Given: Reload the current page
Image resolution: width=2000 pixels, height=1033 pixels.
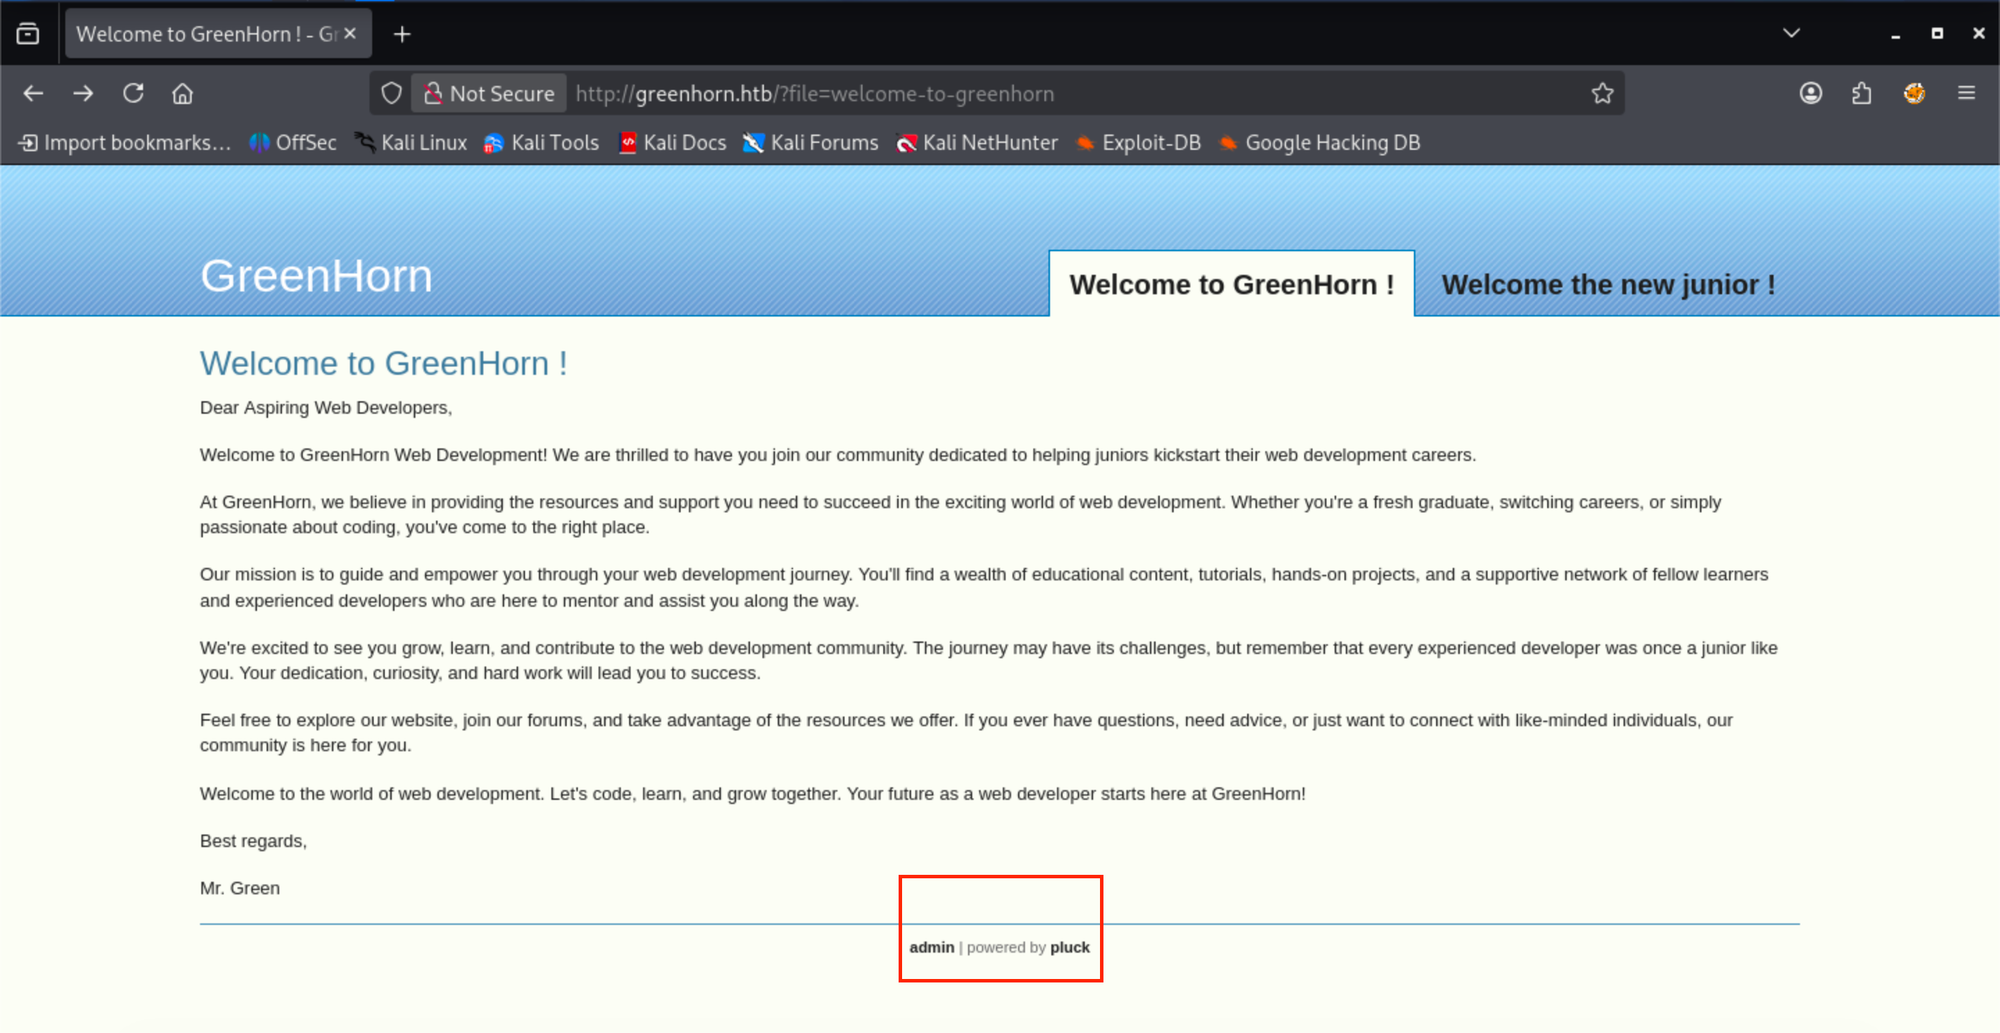Looking at the screenshot, I should pos(133,93).
